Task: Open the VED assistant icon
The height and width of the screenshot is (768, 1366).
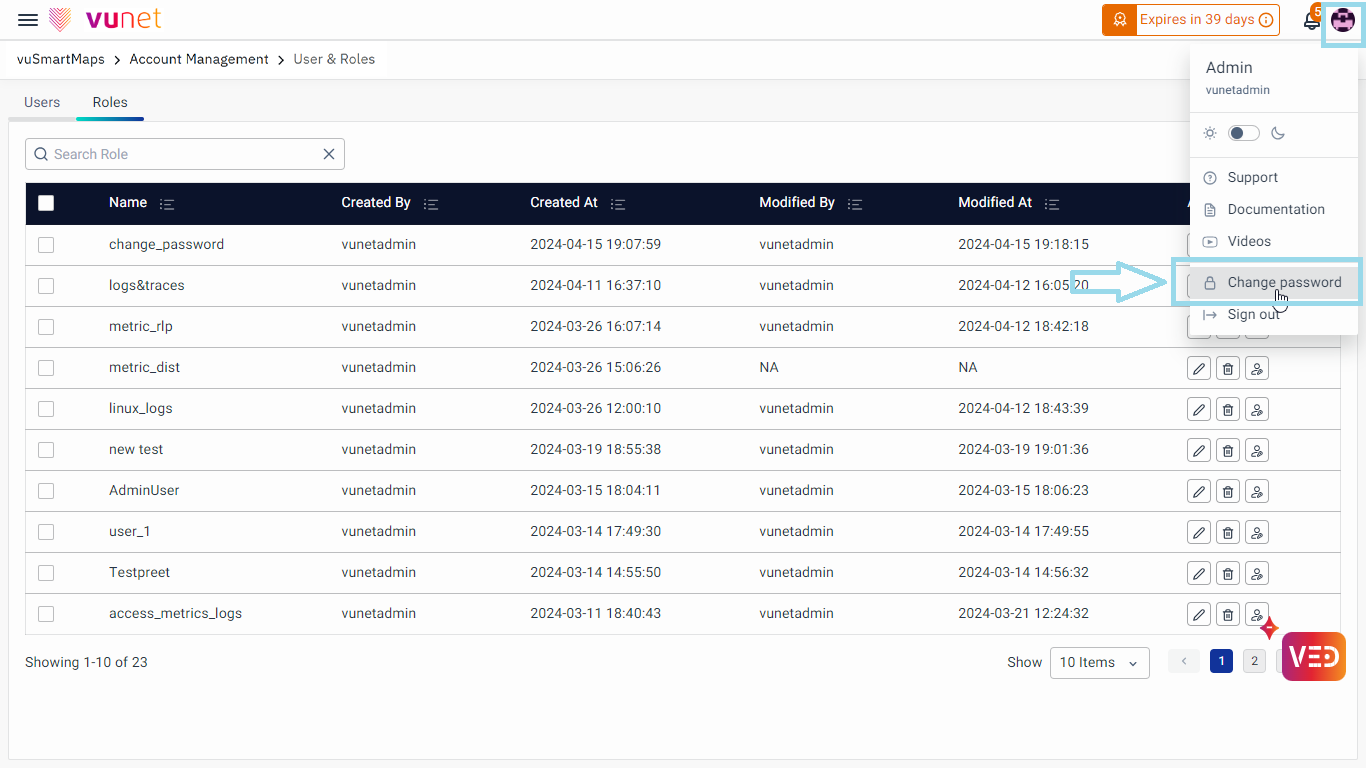Action: click(x=1313, y=656)
